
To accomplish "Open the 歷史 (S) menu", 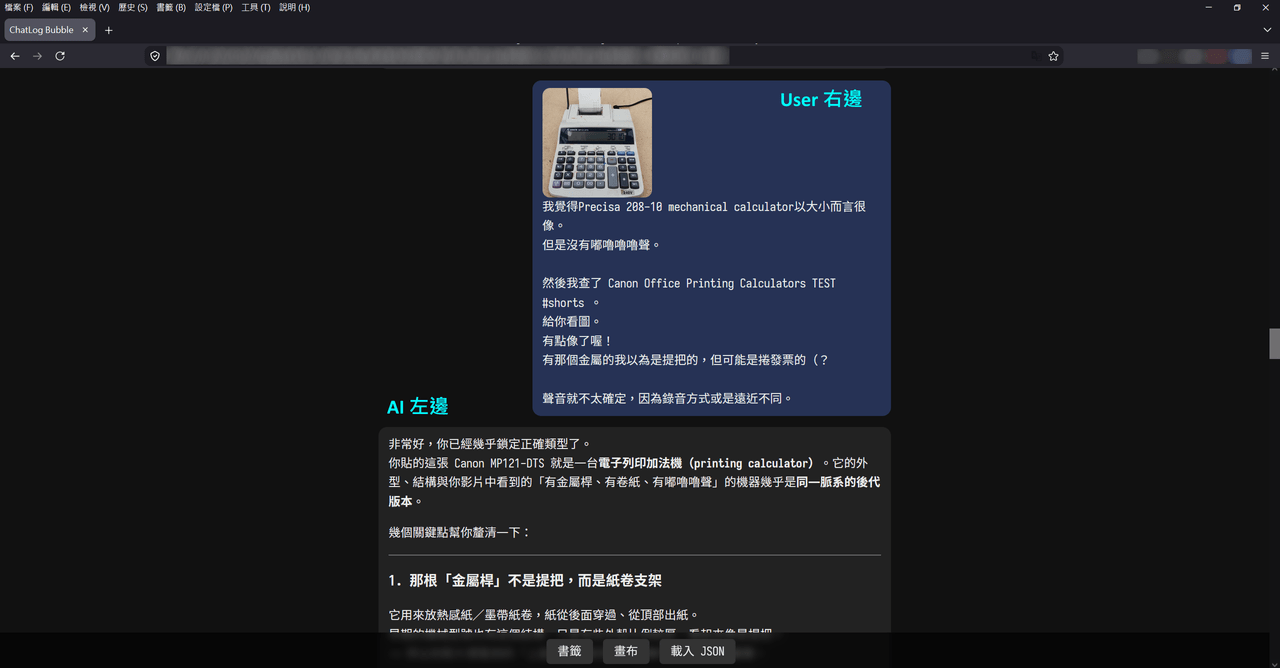I will (133, 7).
